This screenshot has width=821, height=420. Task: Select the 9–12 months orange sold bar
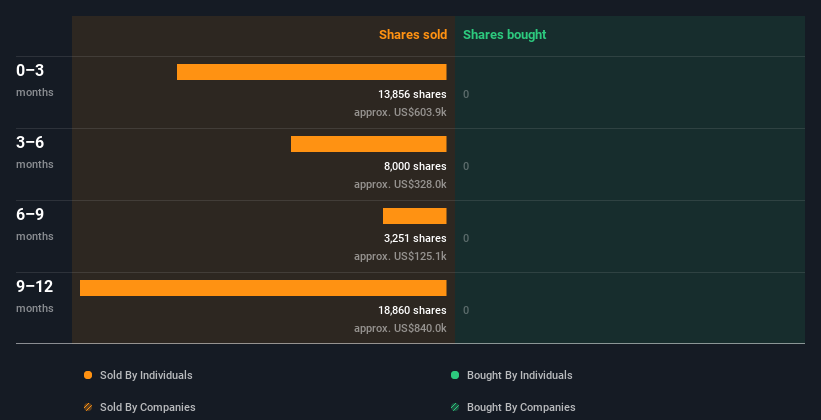pyautogui.click(x=263, y=288)
